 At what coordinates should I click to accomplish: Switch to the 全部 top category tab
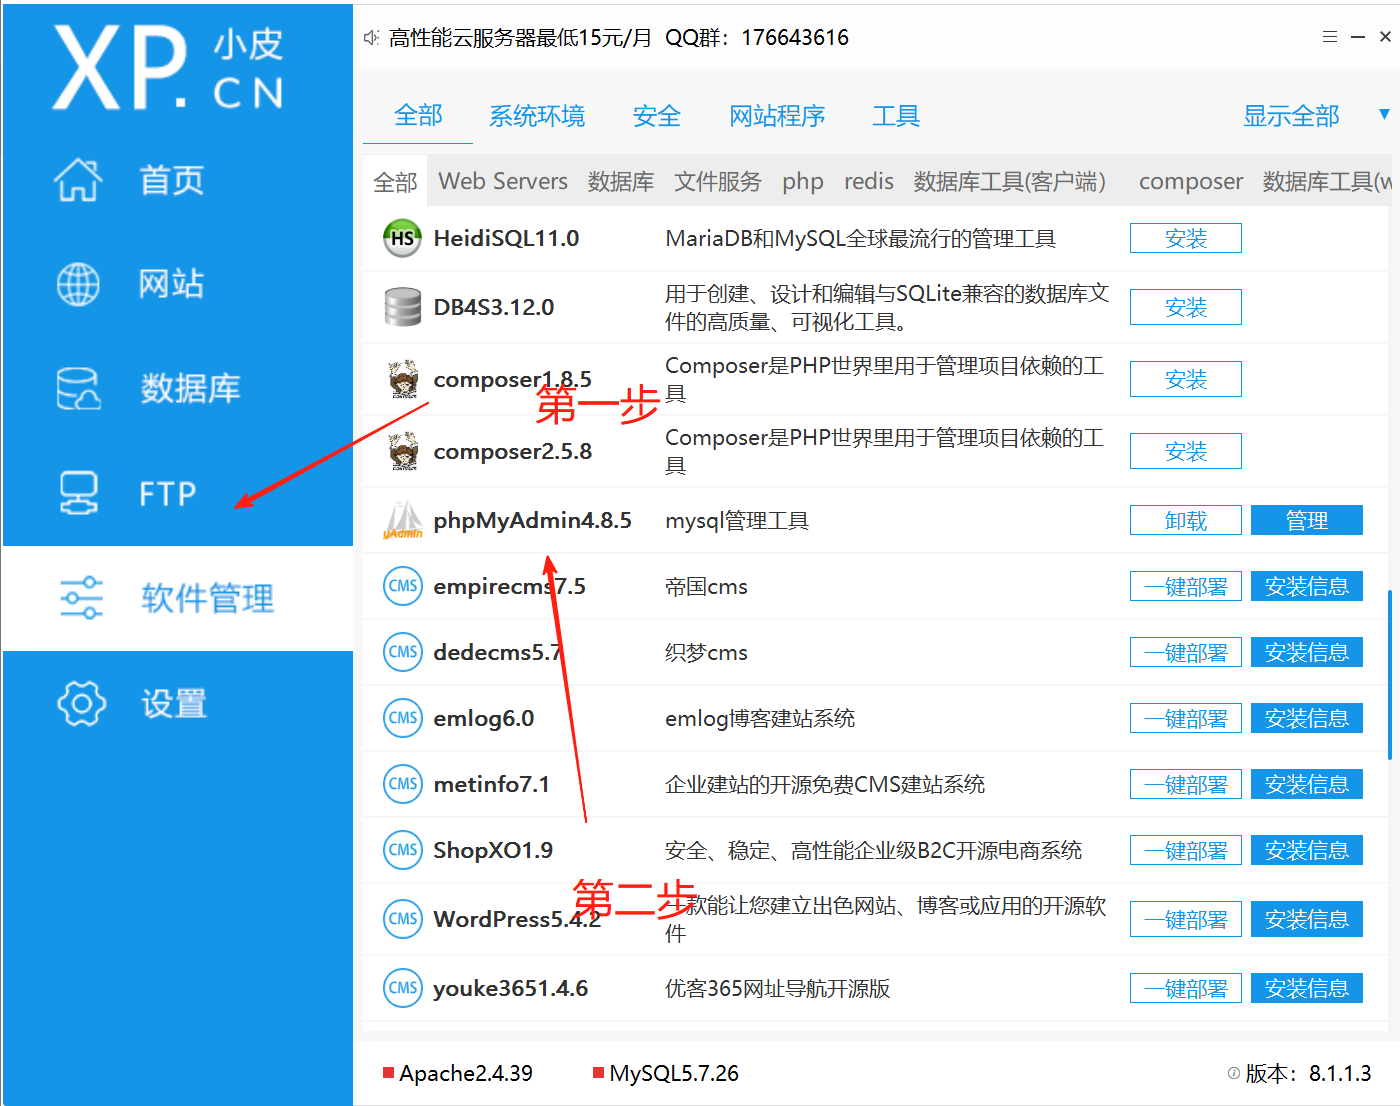coord(418,116)
